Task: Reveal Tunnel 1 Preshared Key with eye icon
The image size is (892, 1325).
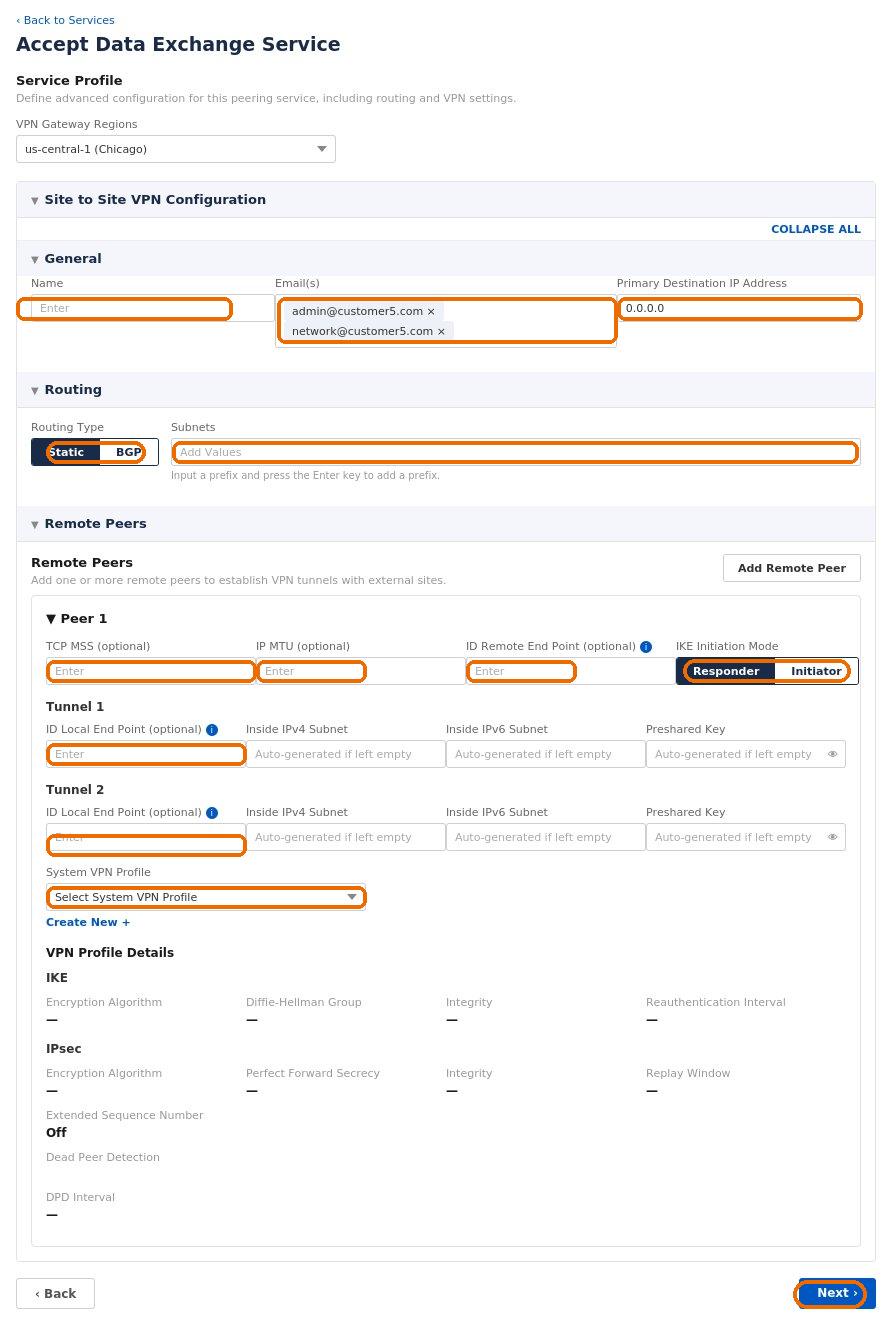Action: pyautogui.click(x=833, y=754)
